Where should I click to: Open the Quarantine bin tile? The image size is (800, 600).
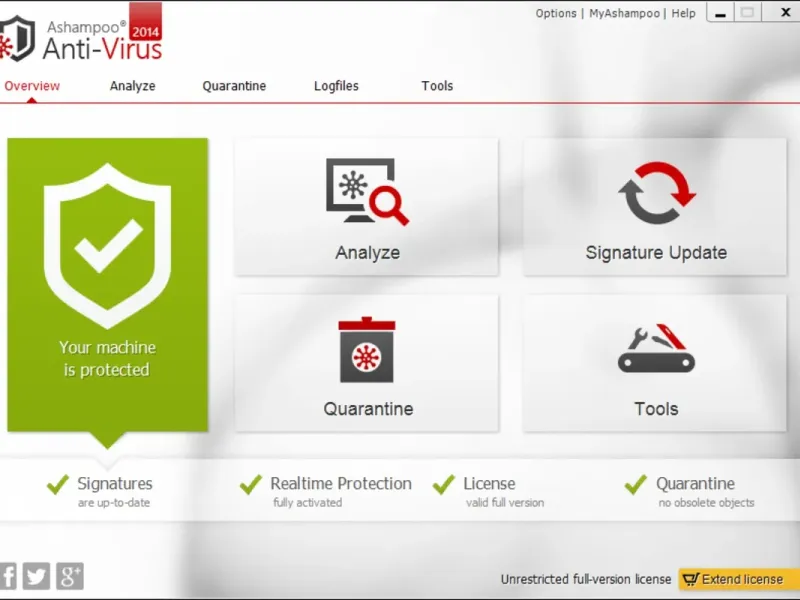366,363
